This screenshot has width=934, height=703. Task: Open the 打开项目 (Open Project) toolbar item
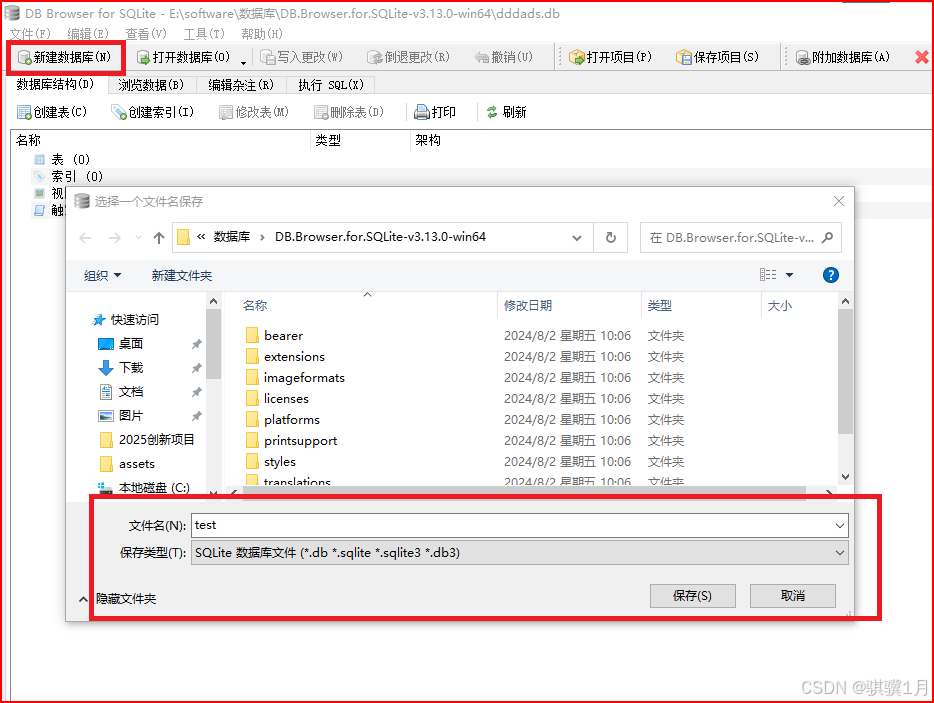coord(611,57)
